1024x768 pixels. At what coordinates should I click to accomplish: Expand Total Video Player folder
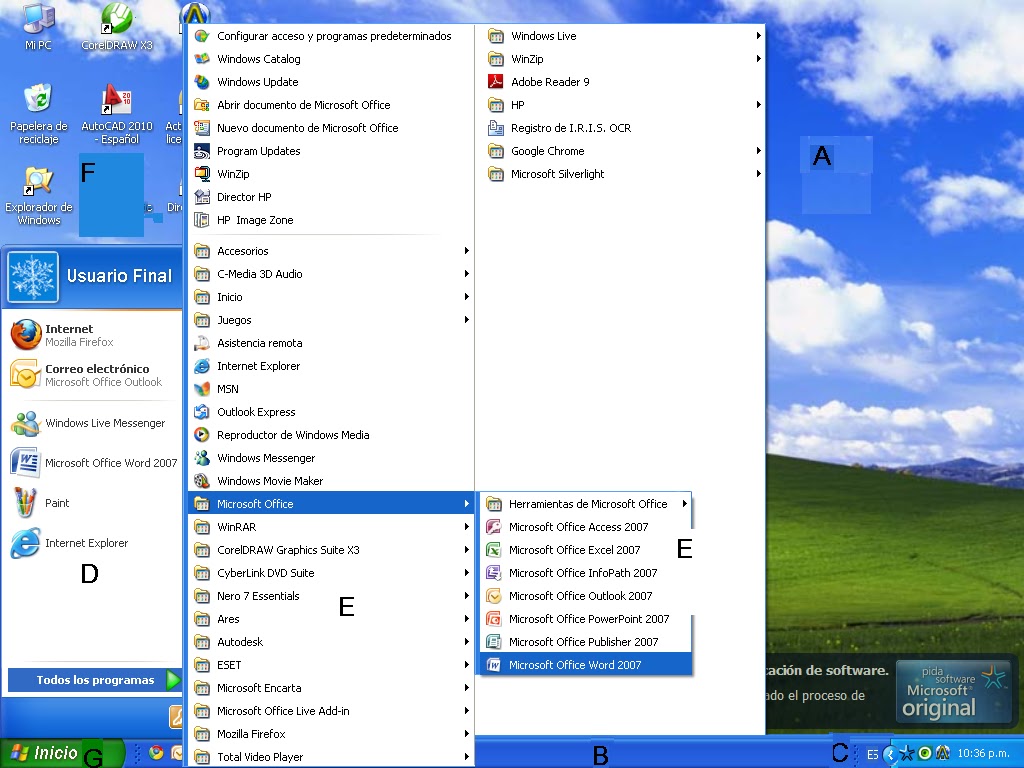pyautogui.click(x=331, y=757)
